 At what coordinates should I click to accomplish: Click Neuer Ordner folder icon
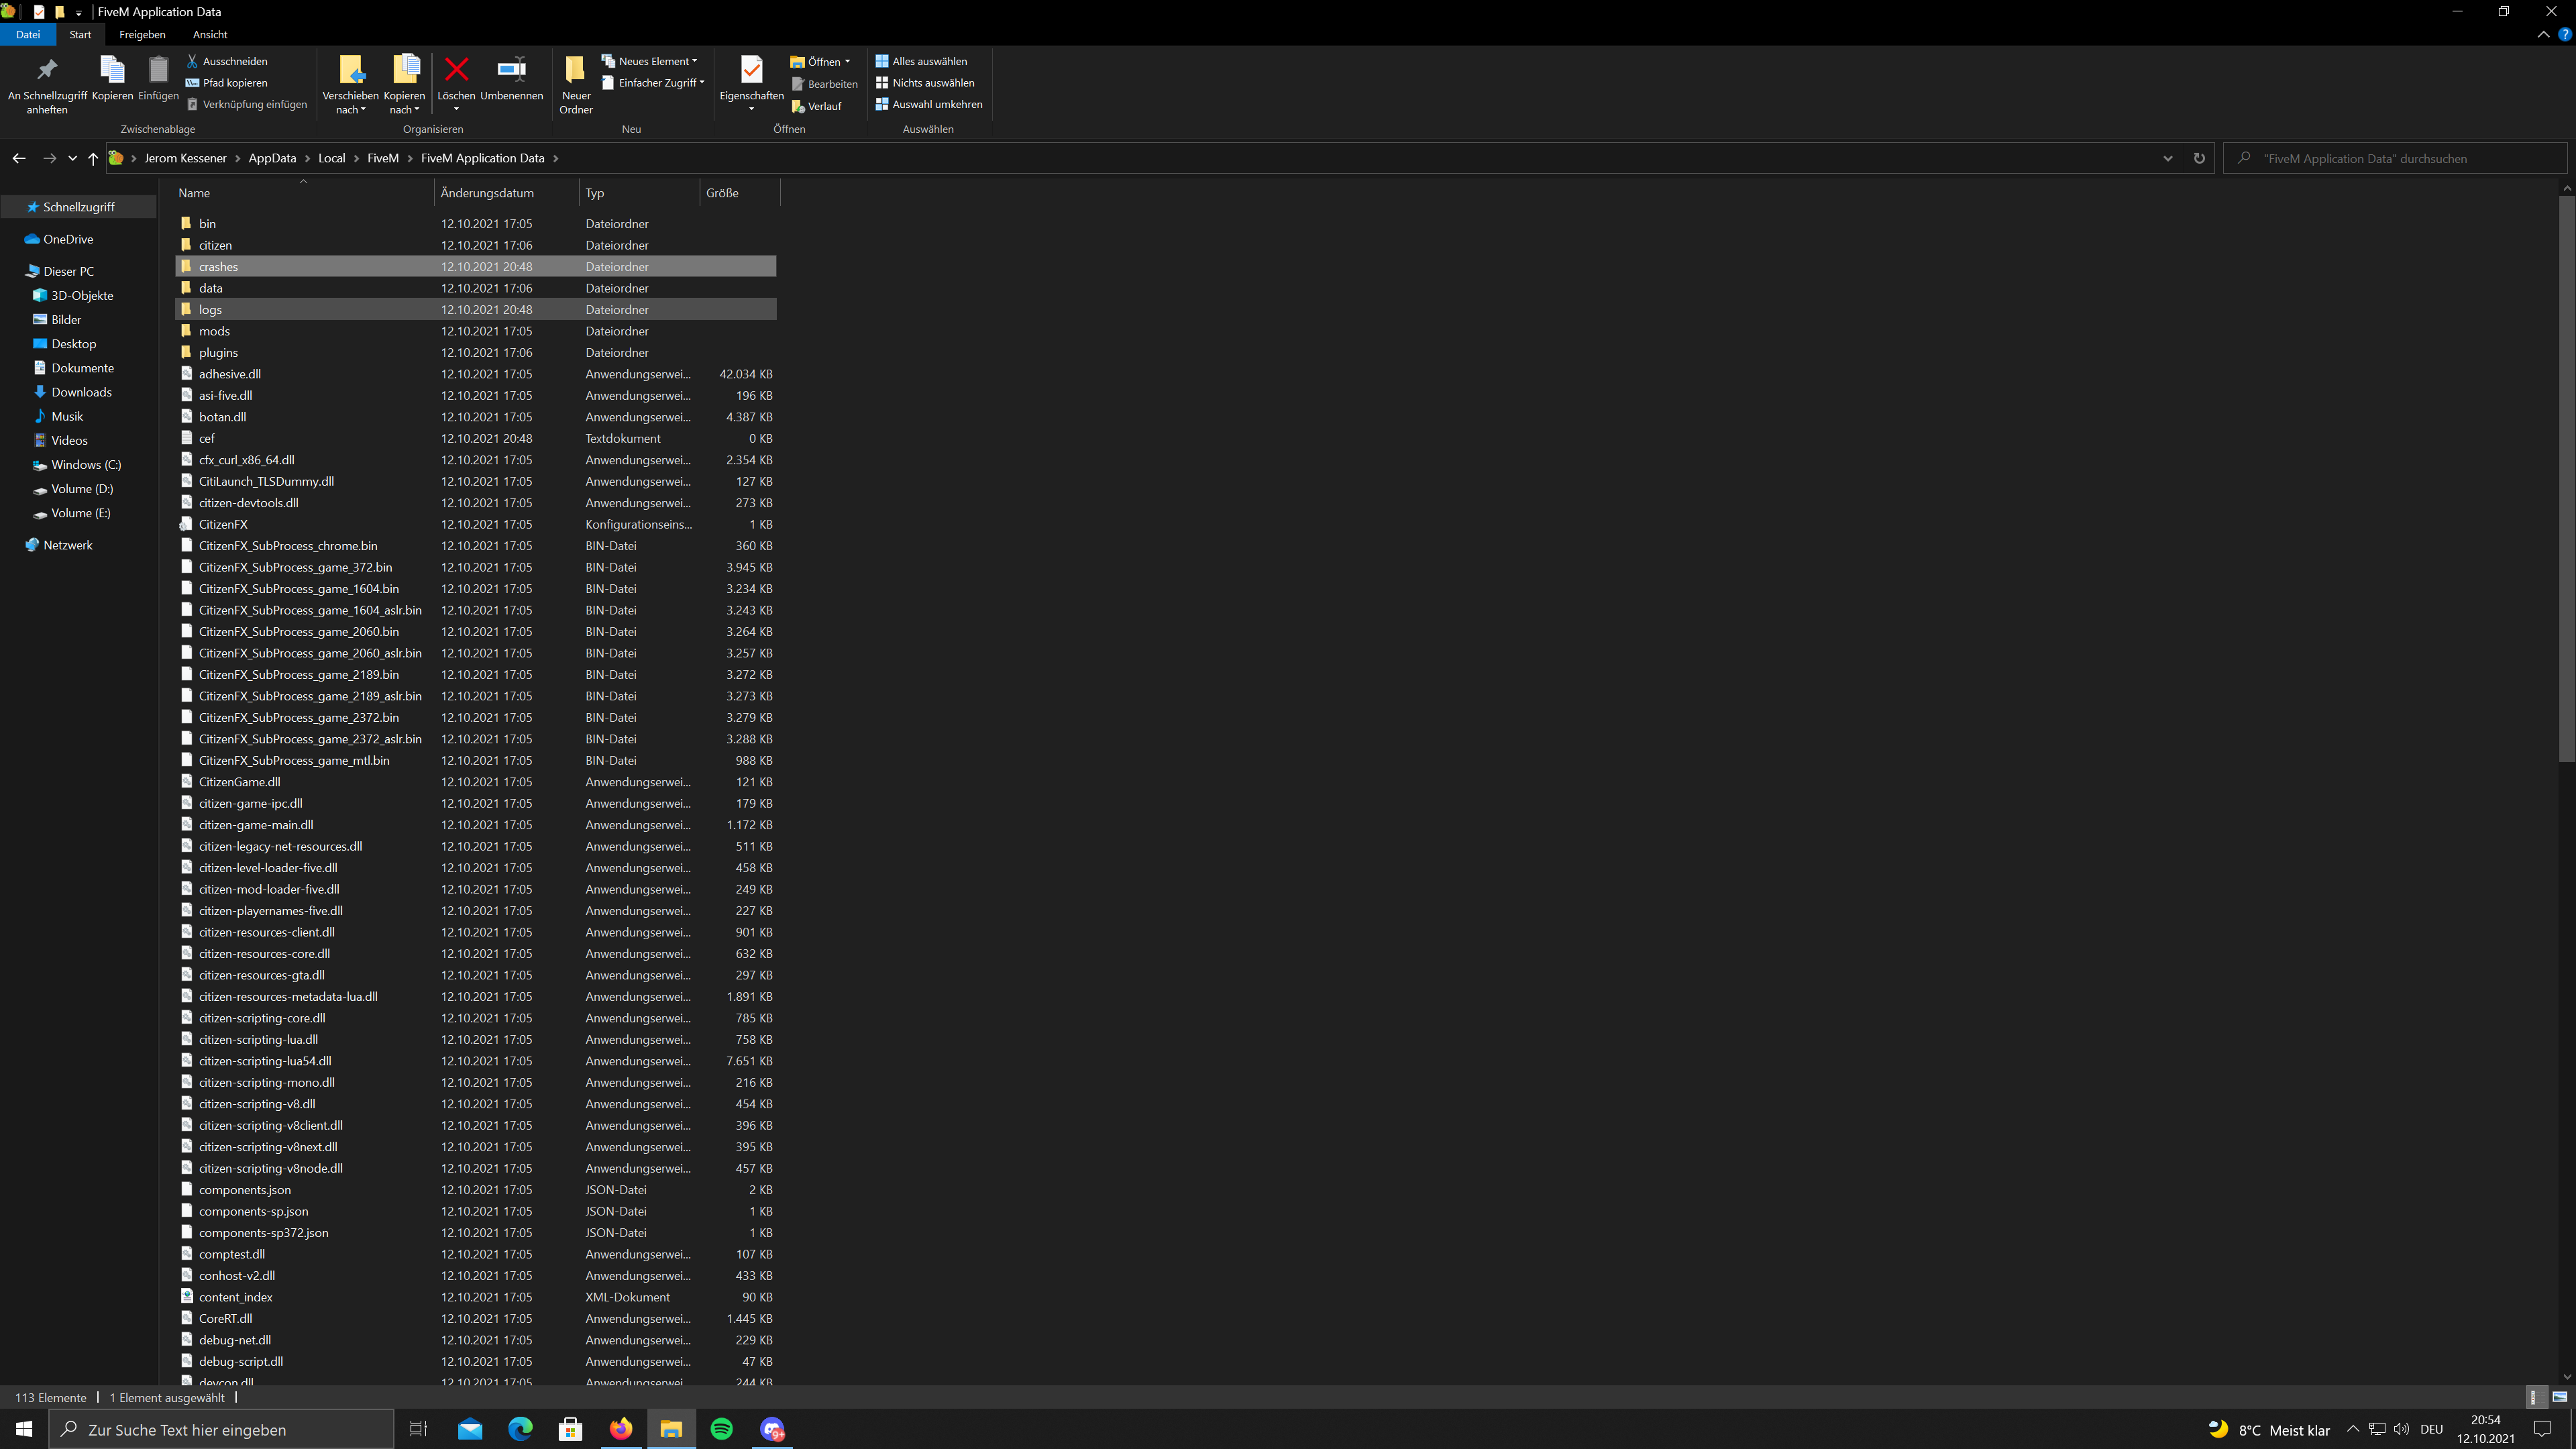(575, 70)
